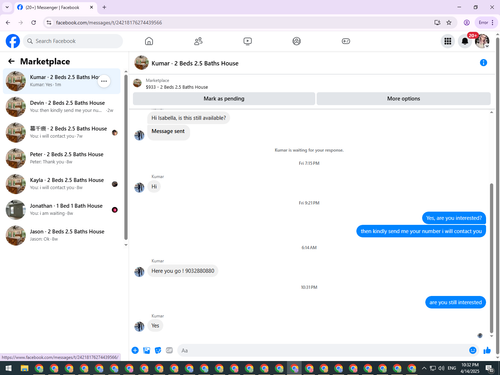Select the Messenger | Facebook tab
Screen dimensions: 500x375
pyautogui.click(x=55, y=7)
